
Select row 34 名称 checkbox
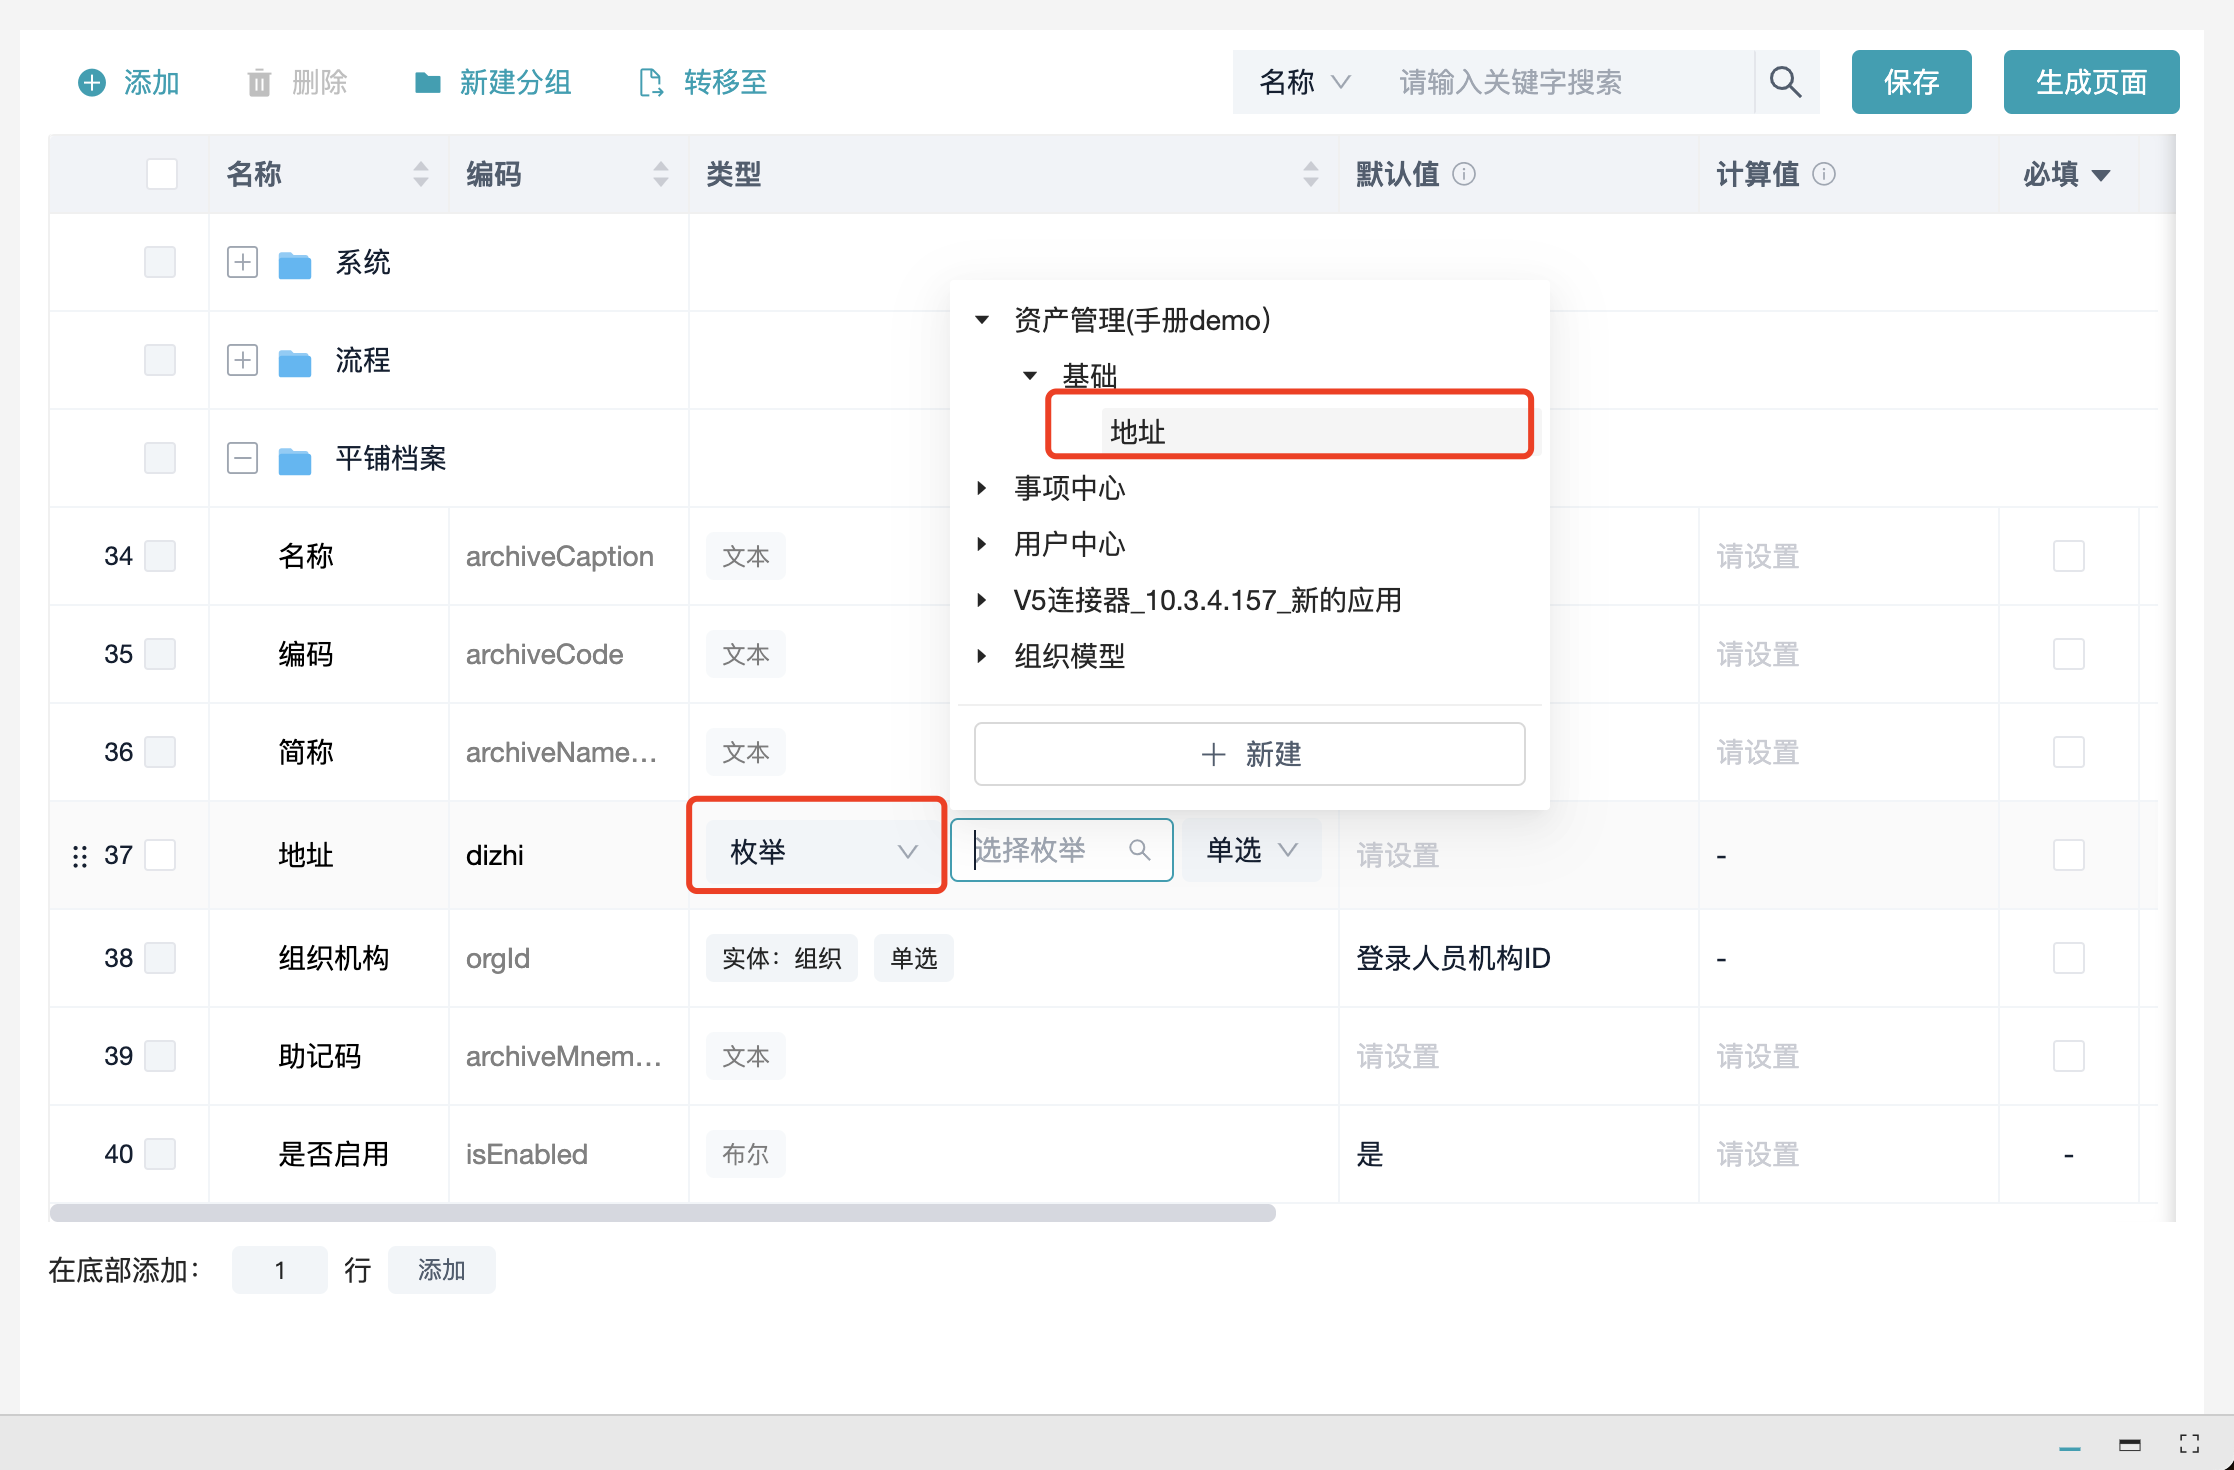[160, 556]
